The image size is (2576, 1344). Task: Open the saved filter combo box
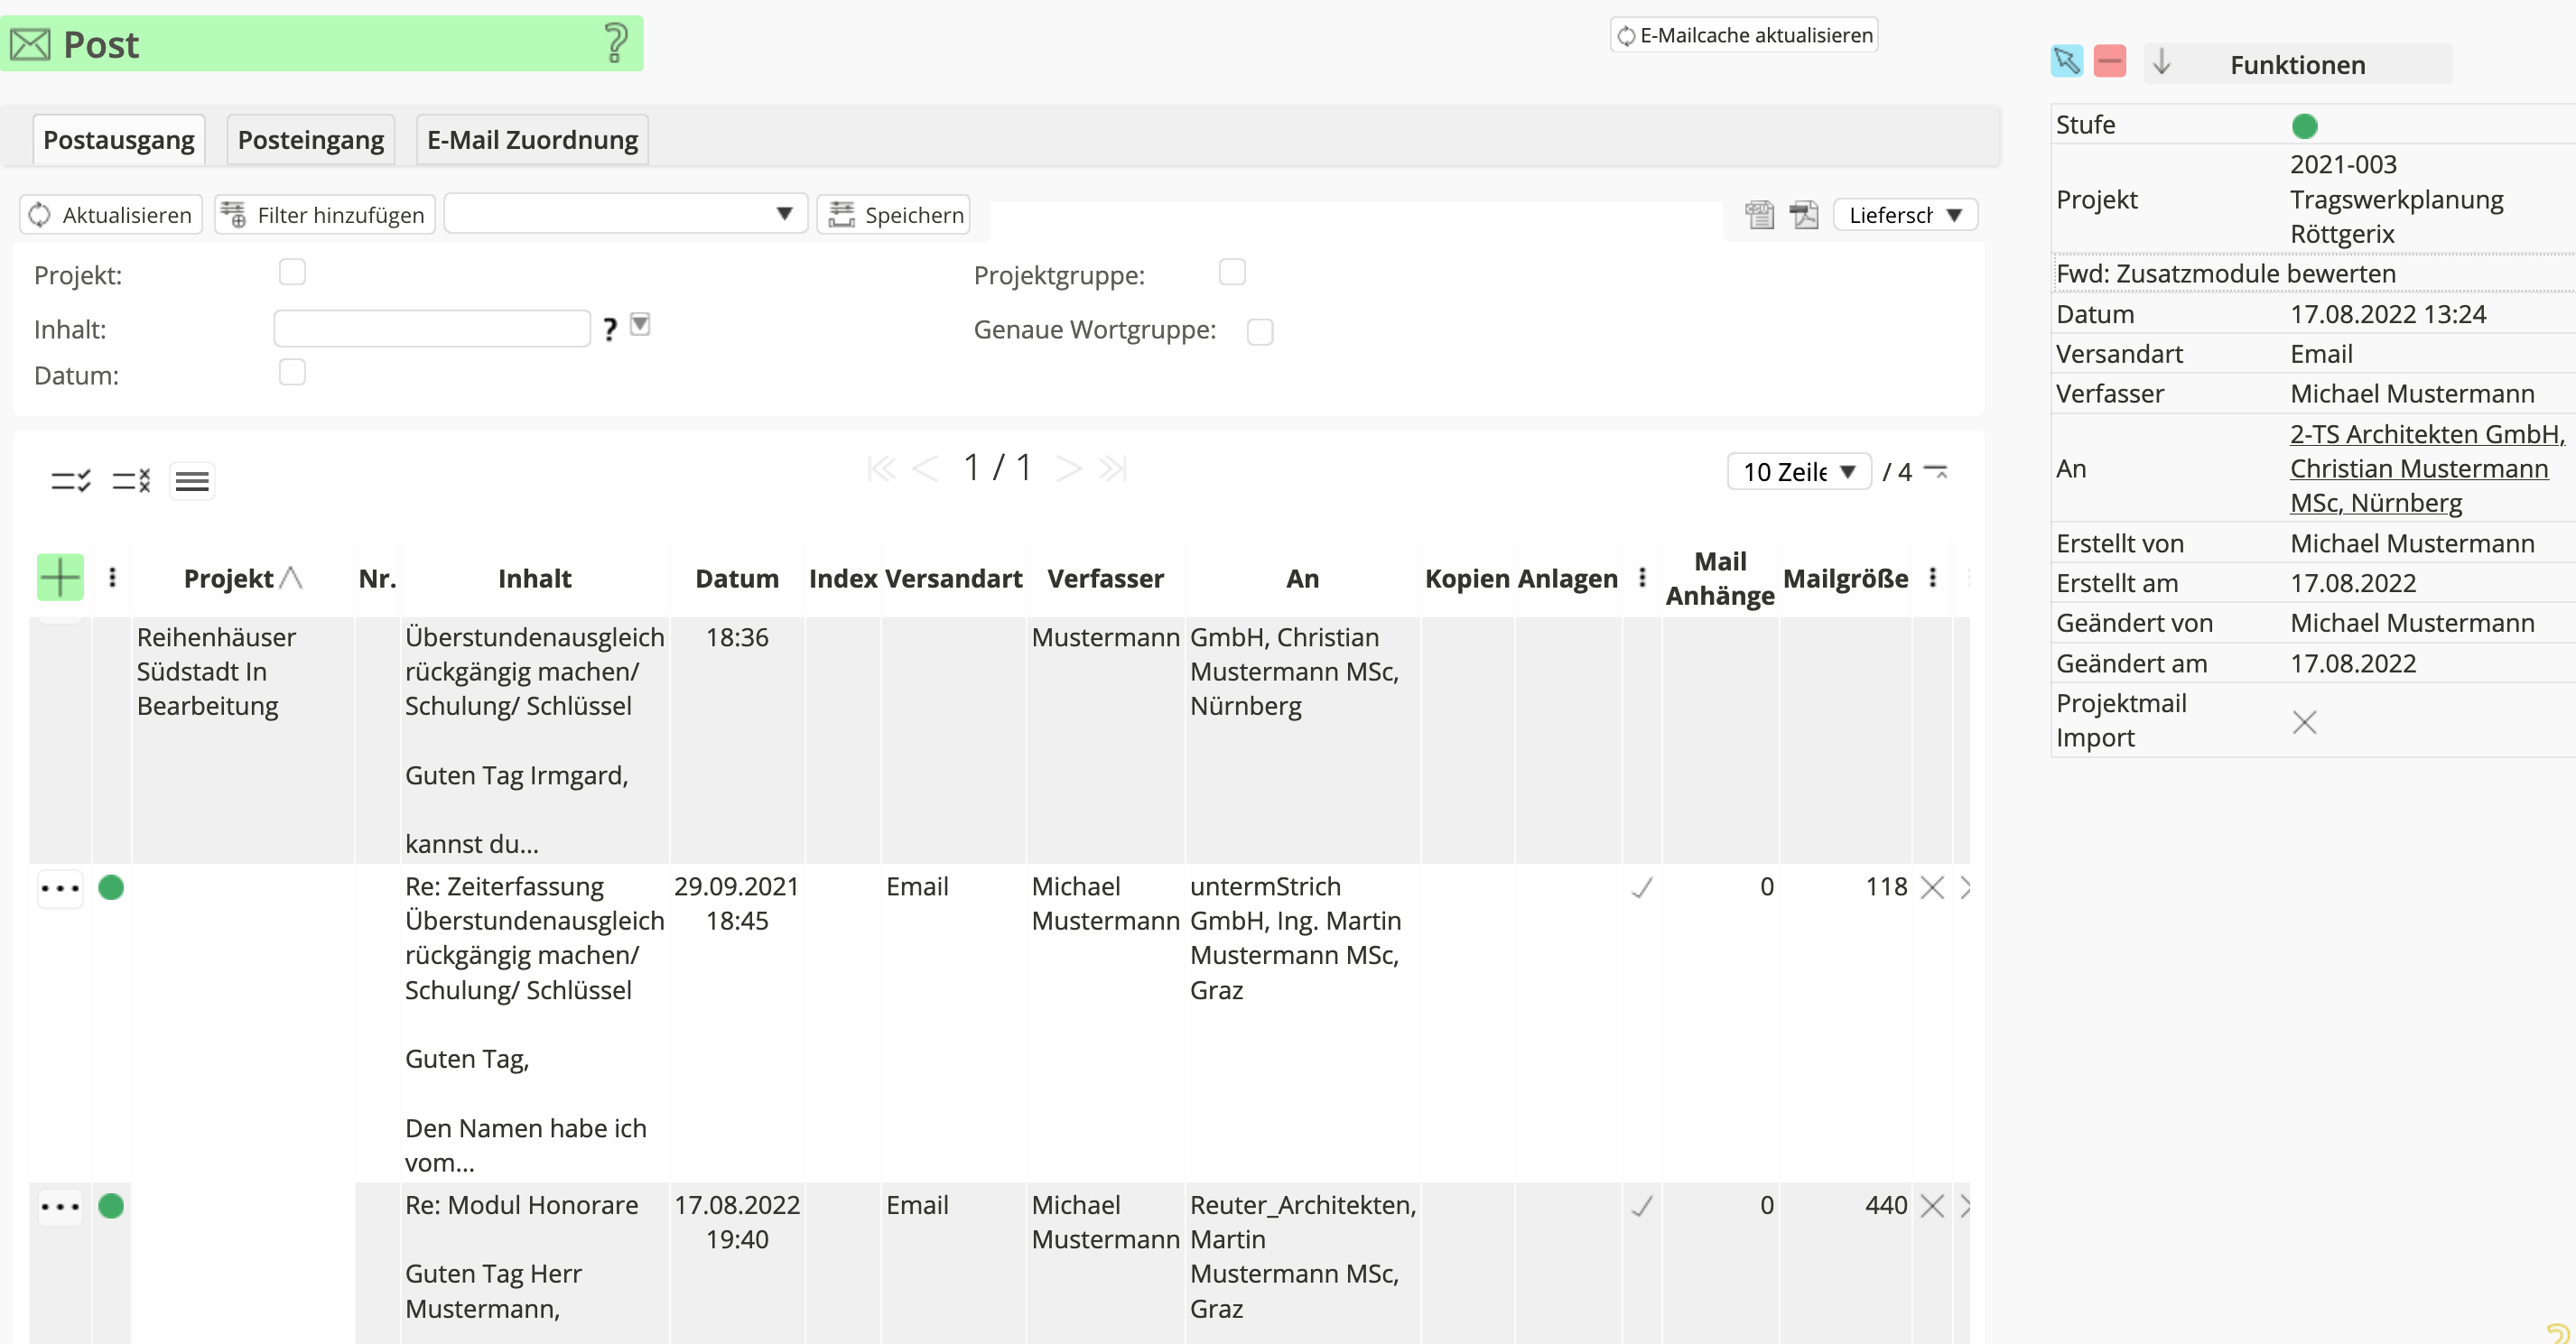point(625,214)
